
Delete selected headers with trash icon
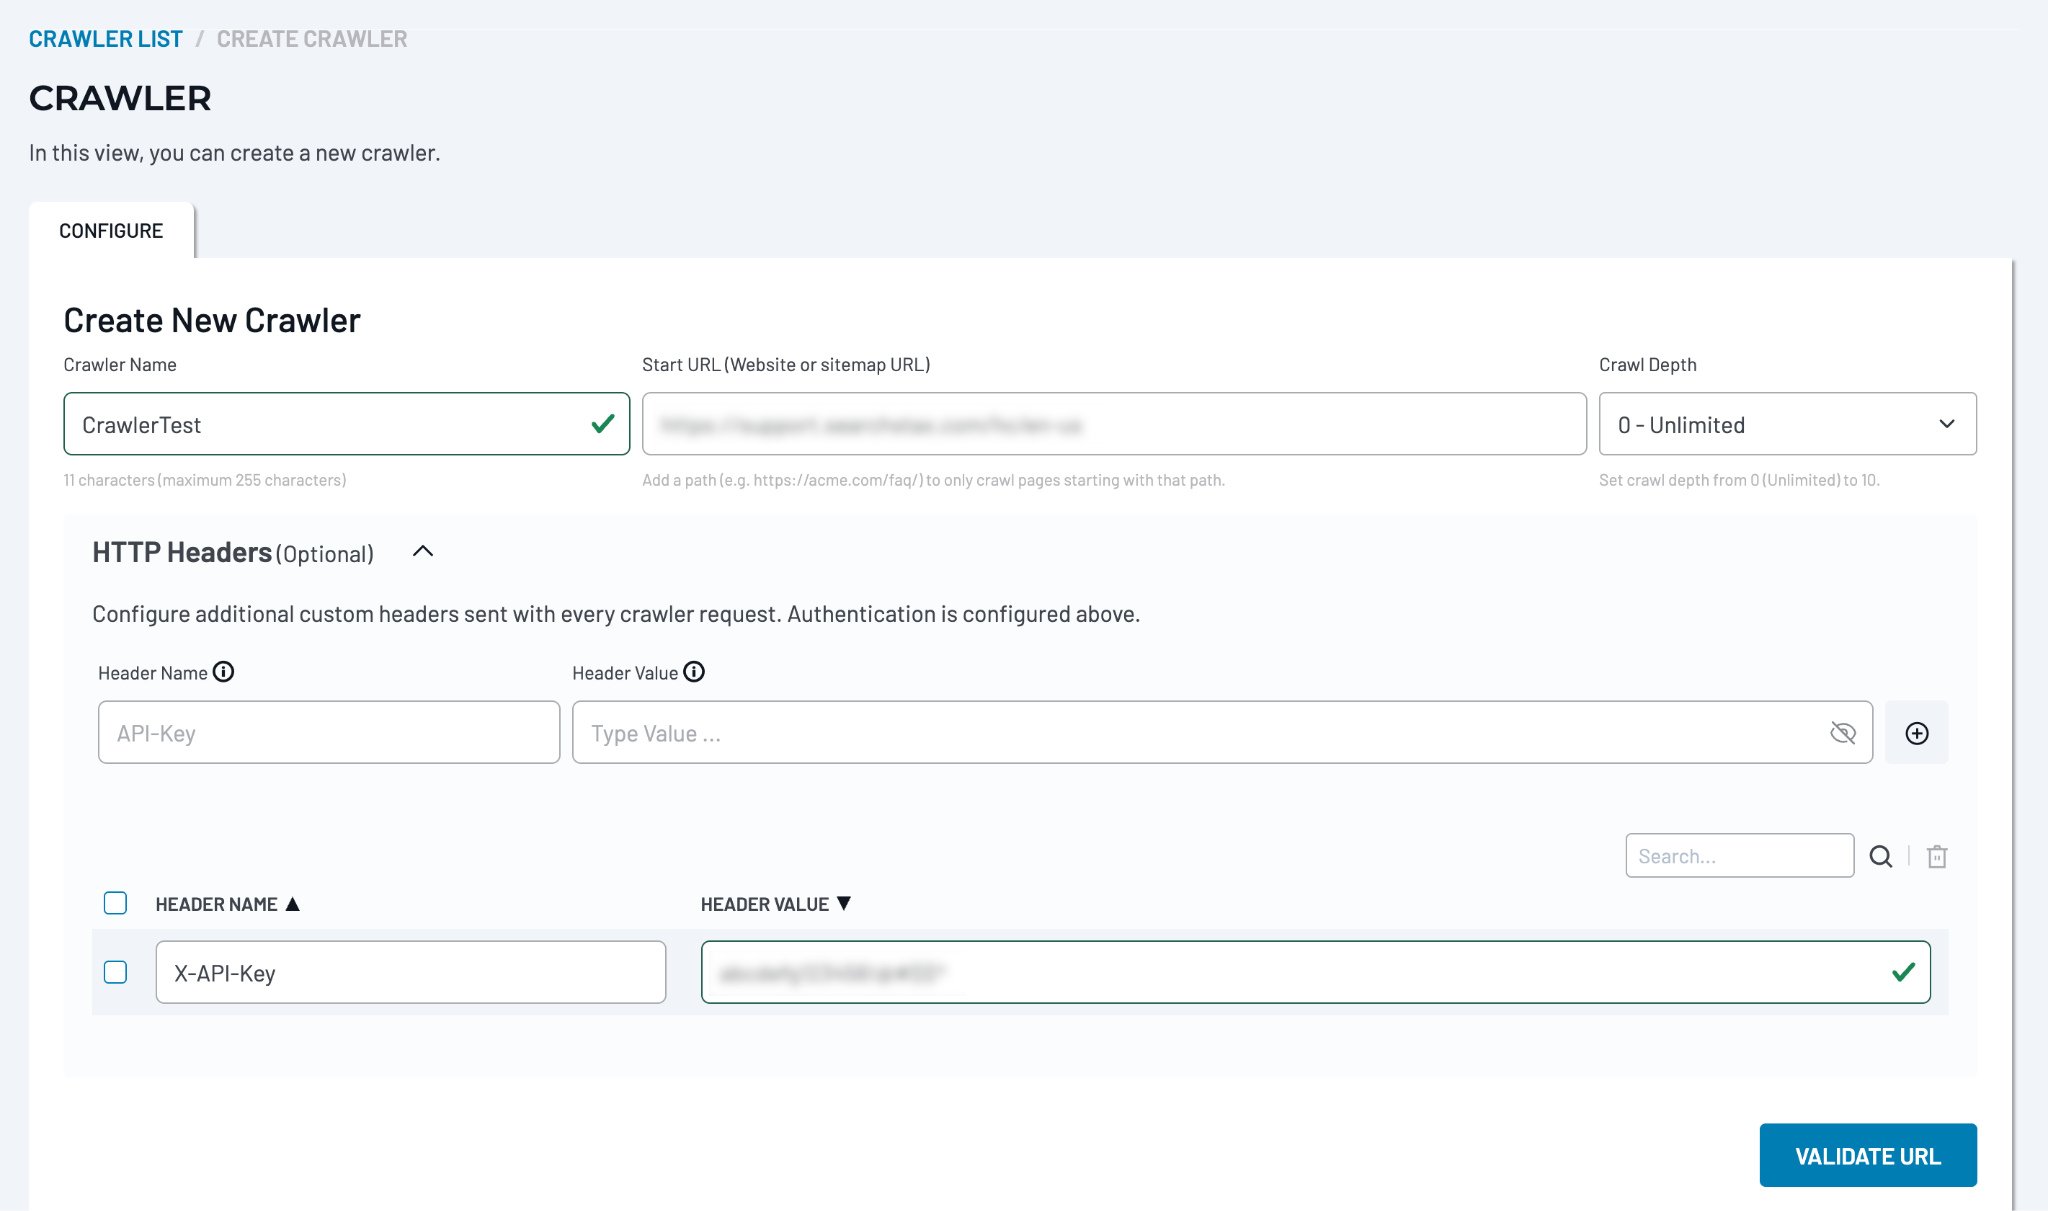click(1937, 856)
